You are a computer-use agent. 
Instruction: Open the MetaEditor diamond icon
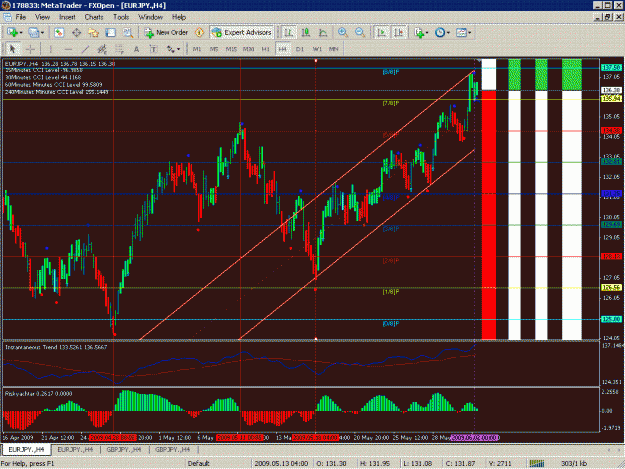coord(199,33)
